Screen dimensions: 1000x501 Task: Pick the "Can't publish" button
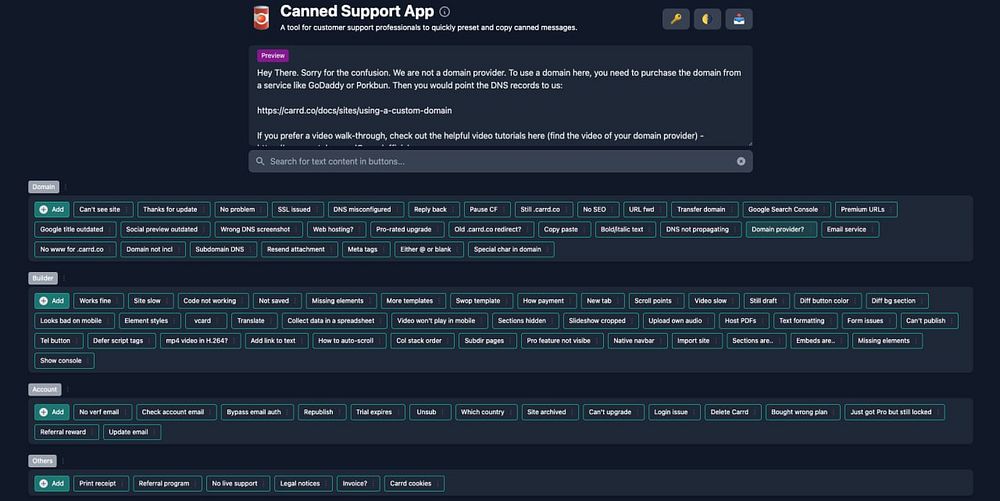929,320
